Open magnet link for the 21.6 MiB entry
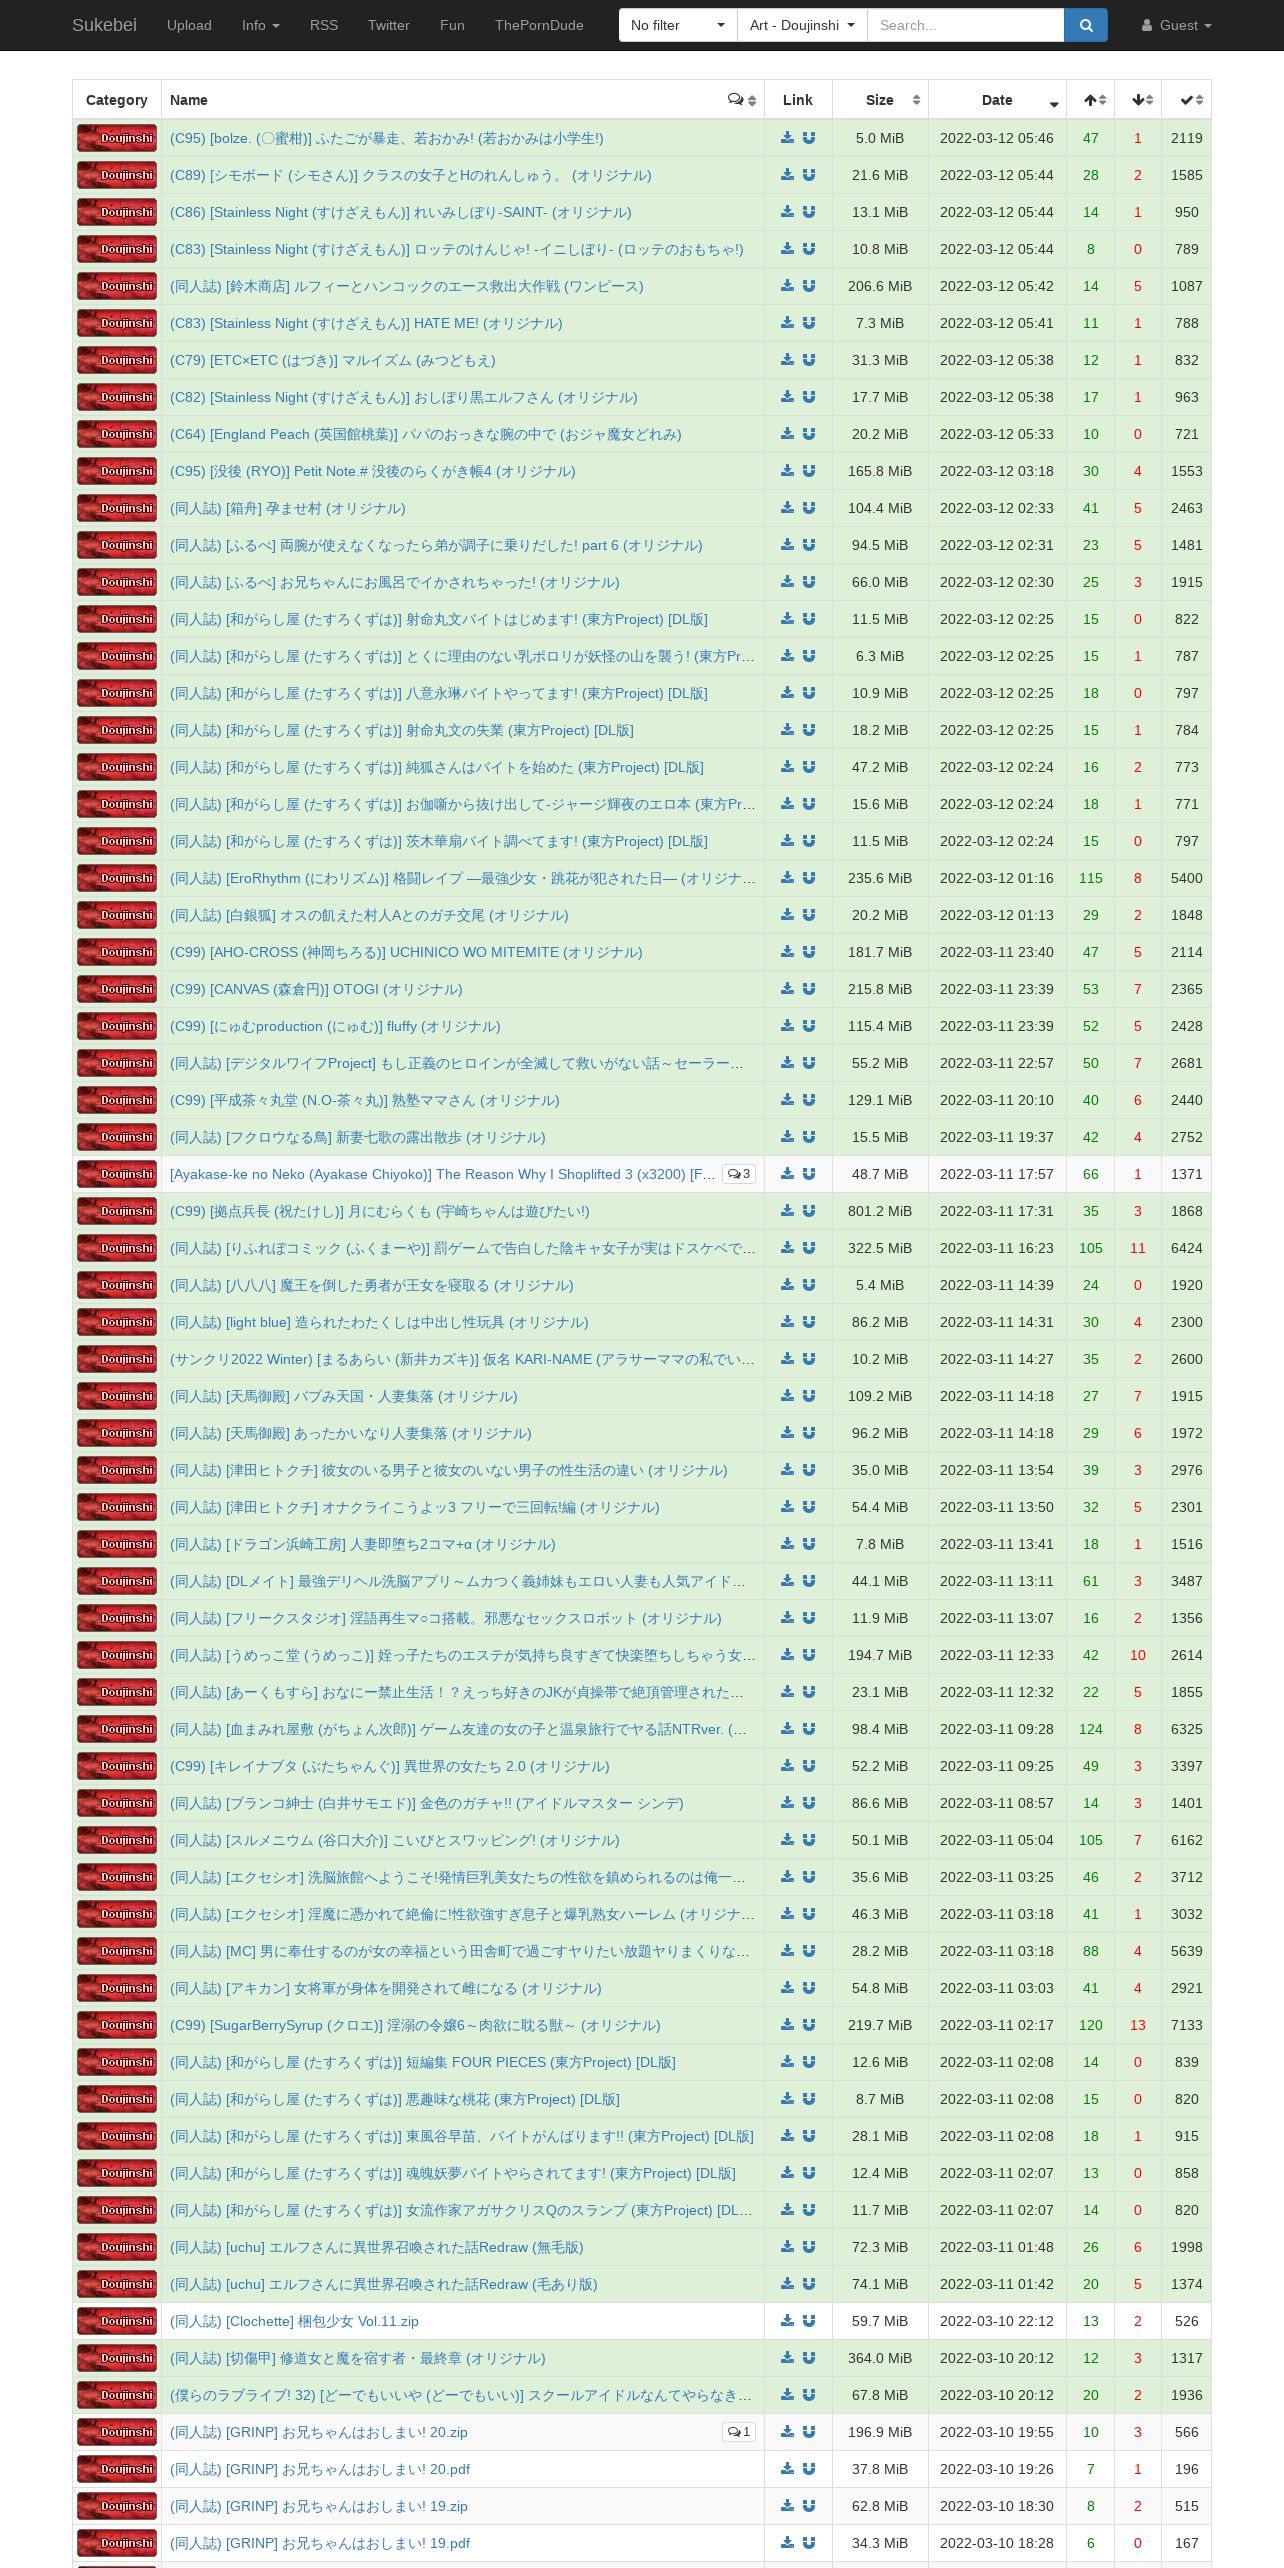The image size is (1284, 2568). click(x=809, y=175)
